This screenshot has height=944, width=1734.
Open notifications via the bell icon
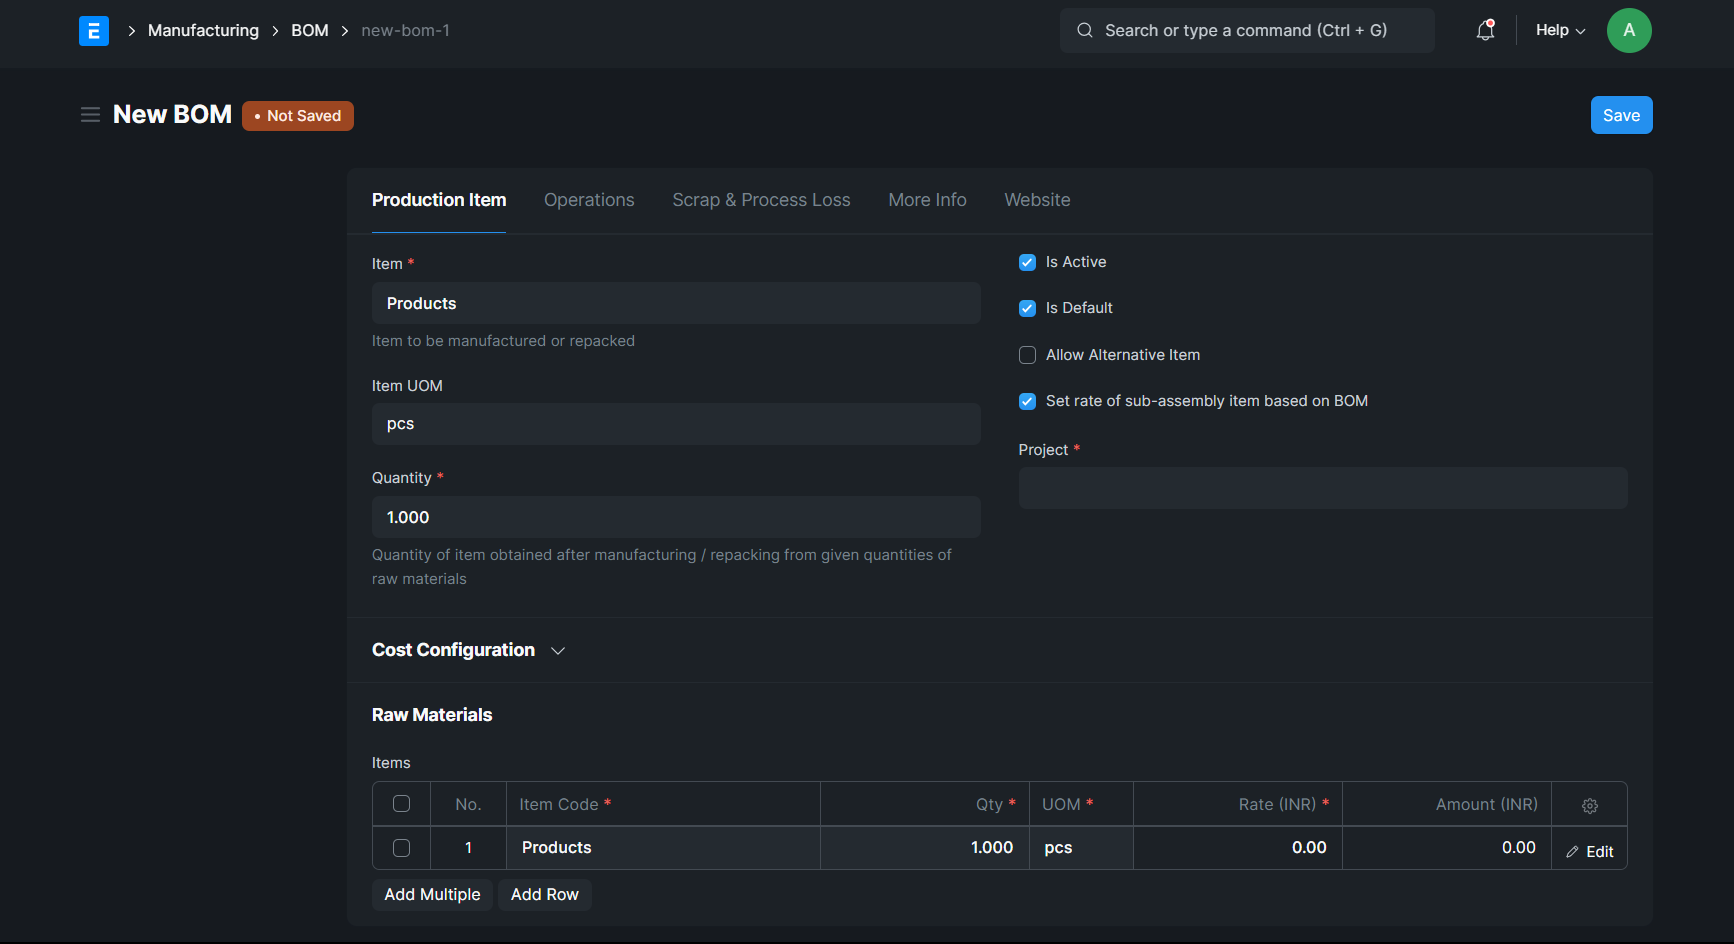coord(1484,30)
